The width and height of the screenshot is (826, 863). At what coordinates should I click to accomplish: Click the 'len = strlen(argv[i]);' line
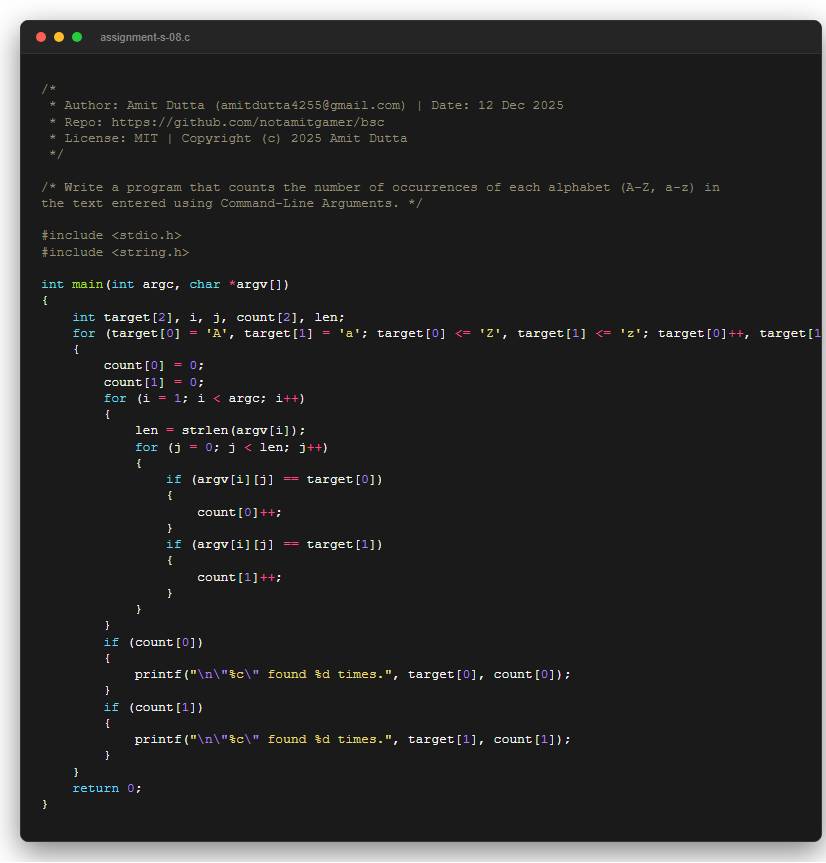pyautogui.click(x=220, y=430)
